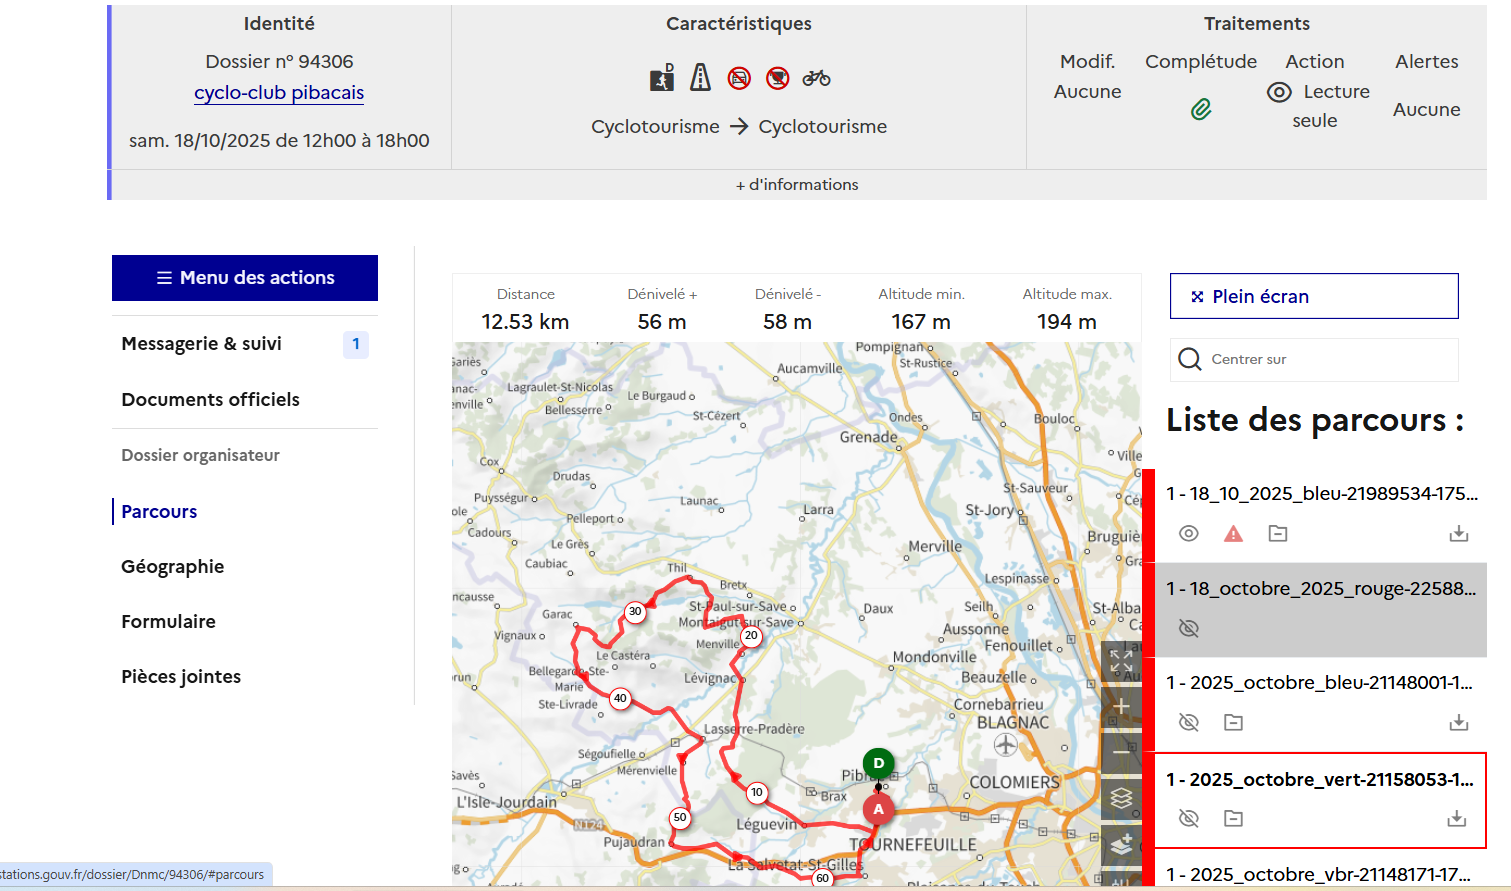
Task: Expand the '+ d'informations' section
Action: (797, 185)
